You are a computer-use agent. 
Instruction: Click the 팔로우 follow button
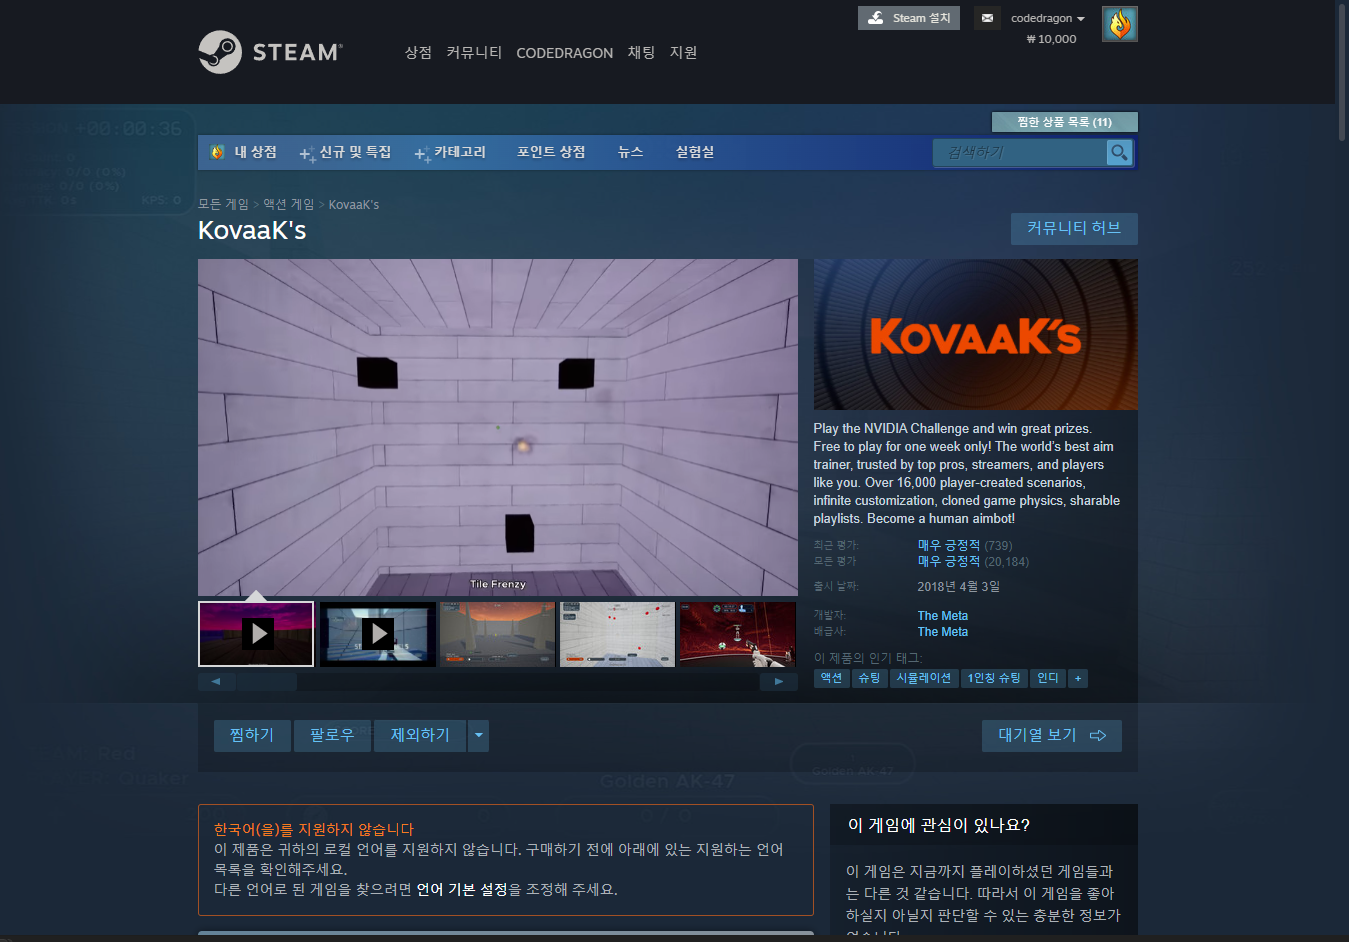point(332,735)
